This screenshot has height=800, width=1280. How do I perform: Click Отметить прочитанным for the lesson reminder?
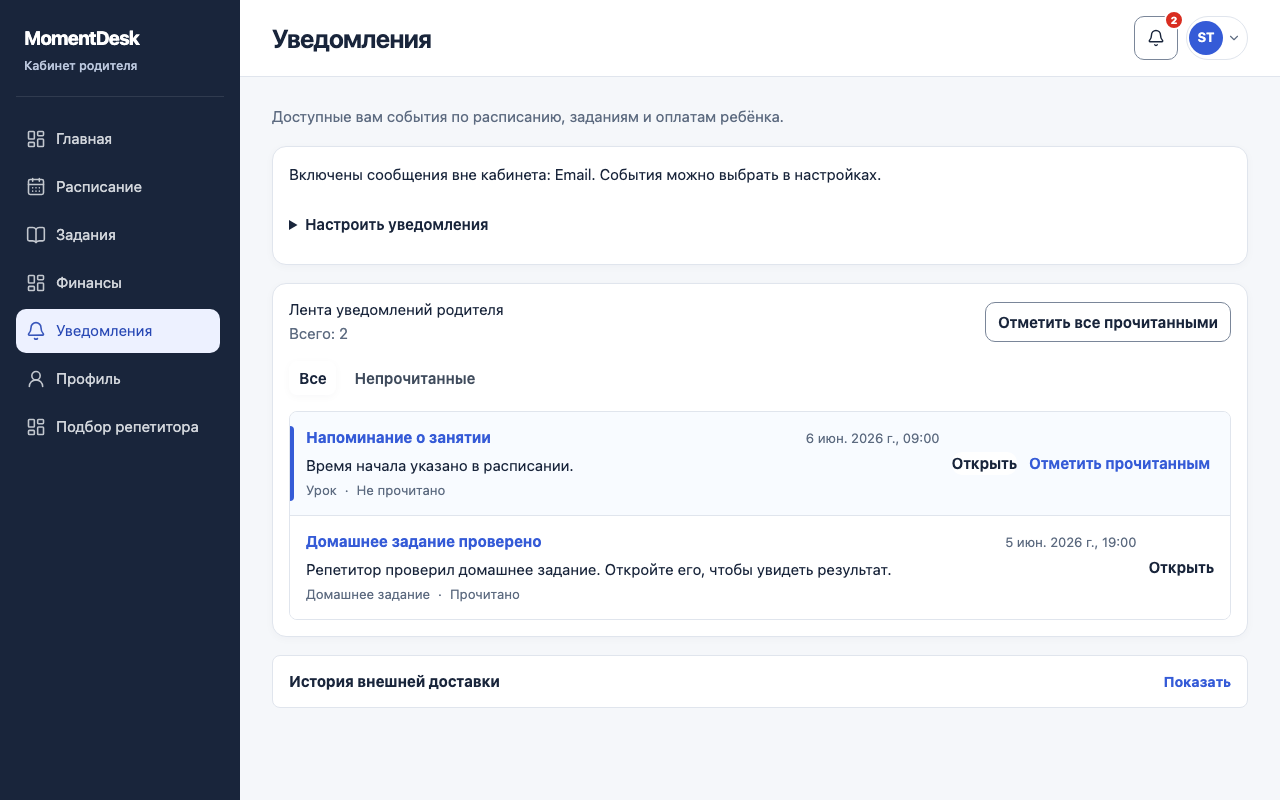click(x=1120, y=464)
